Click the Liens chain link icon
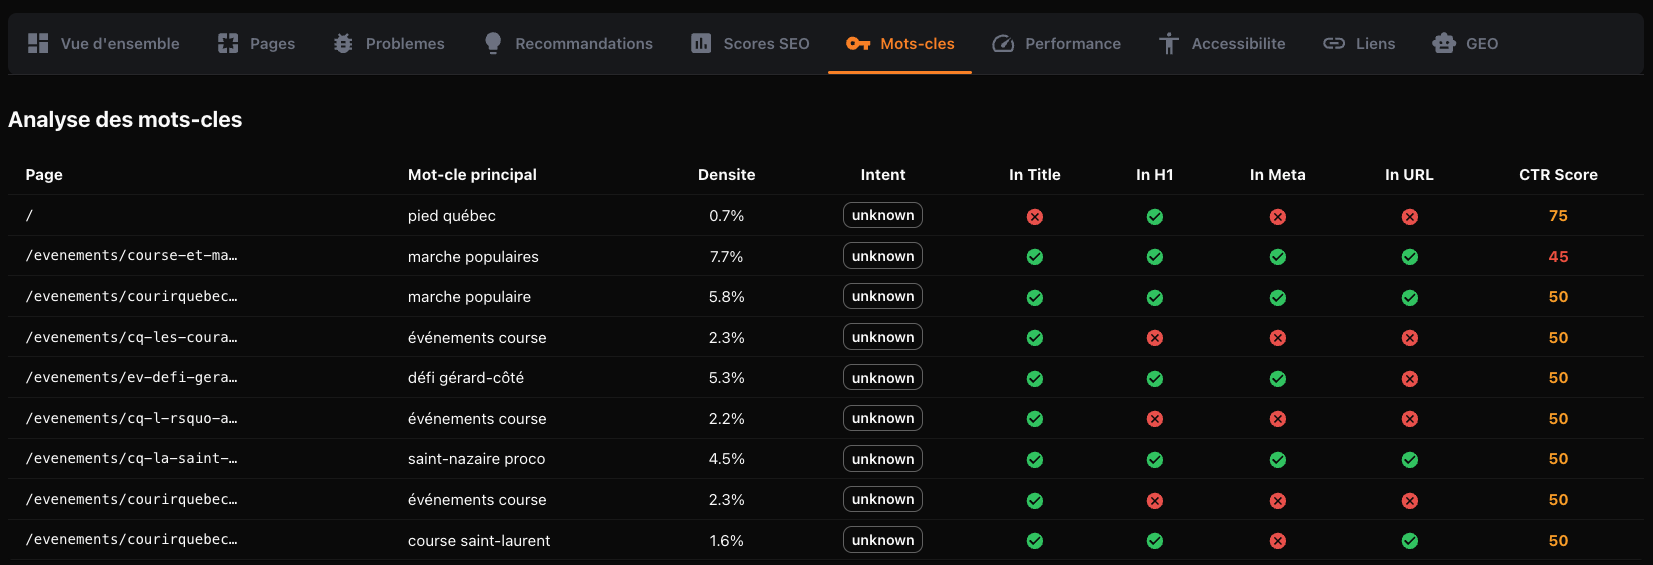1653x565 pixels. click(x=1334, y=43)
